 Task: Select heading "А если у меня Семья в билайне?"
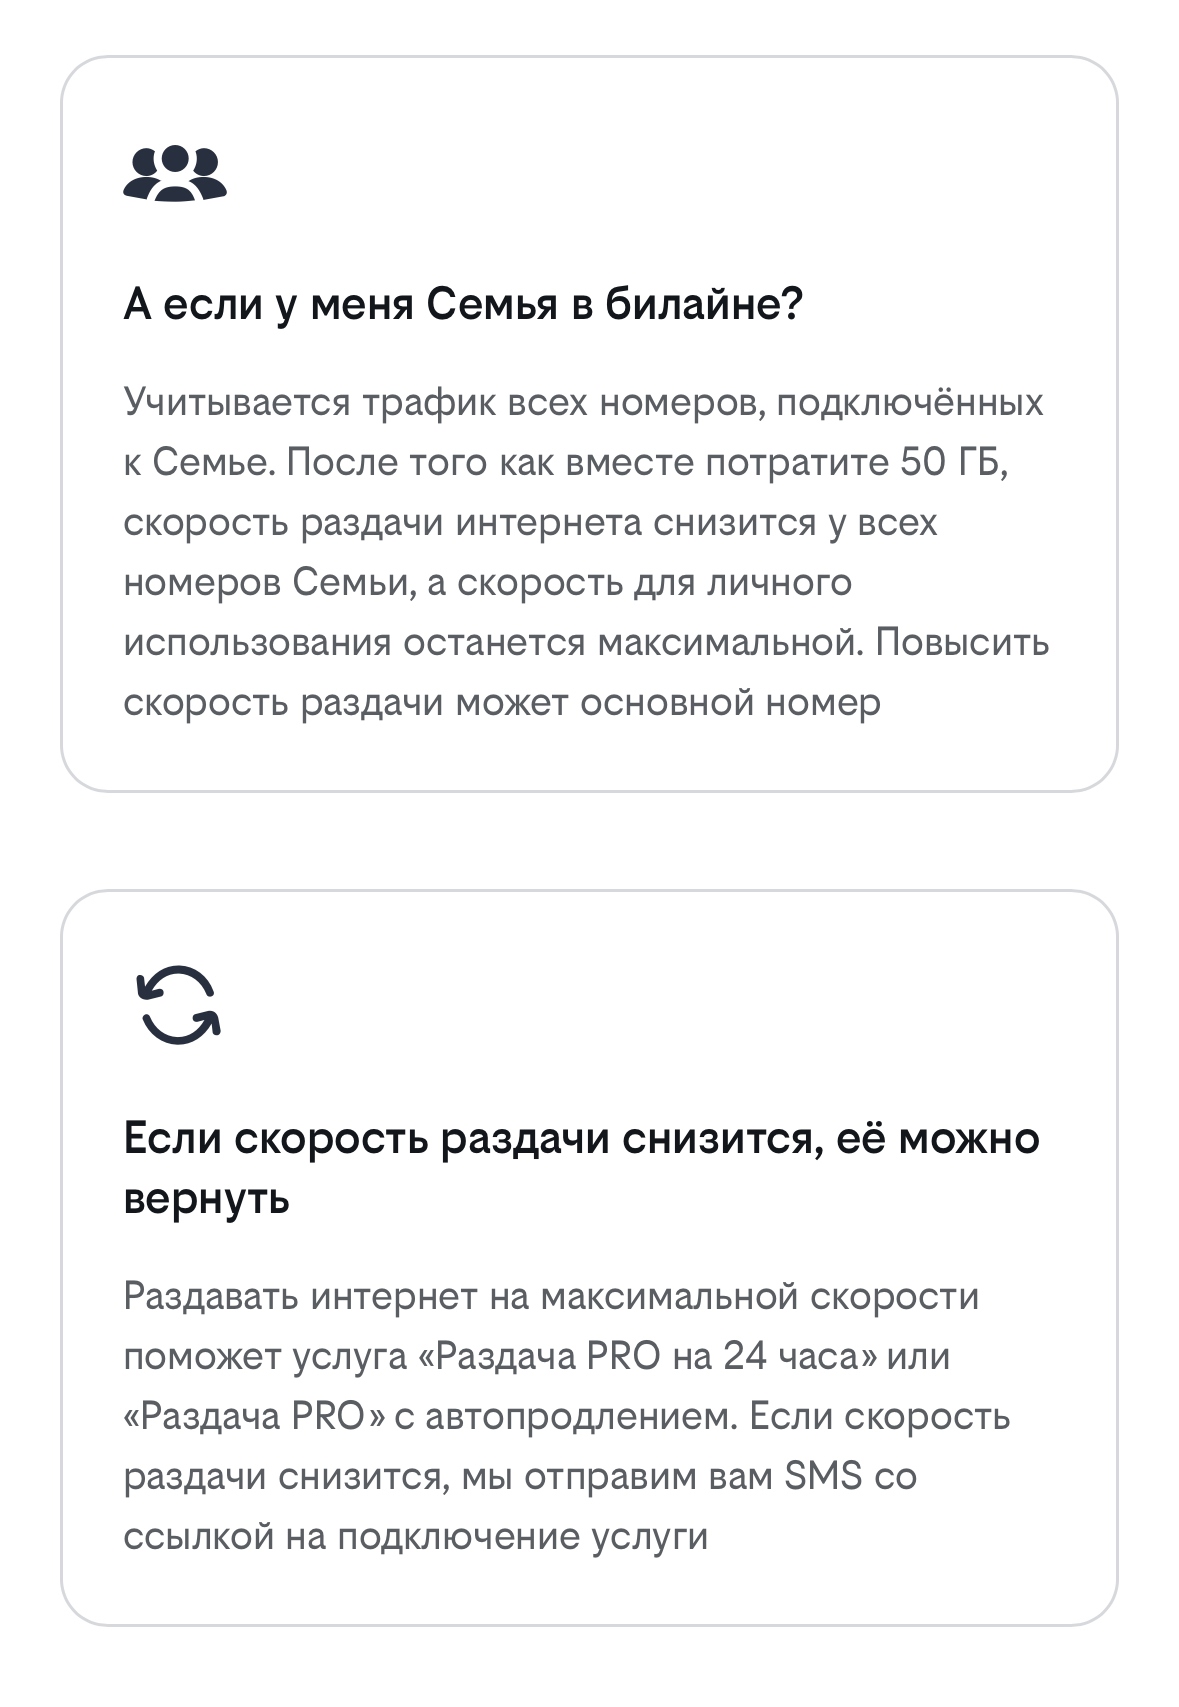463,304
